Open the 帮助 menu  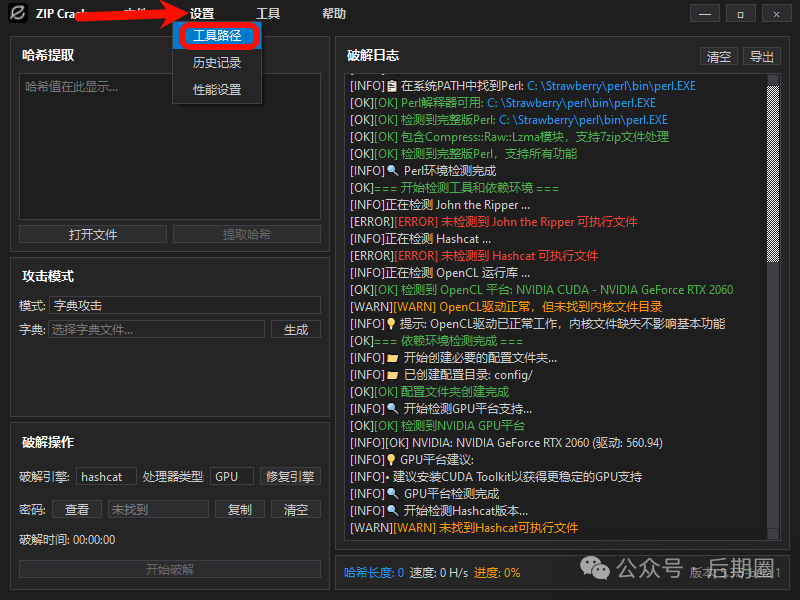(x=332, y=13)
